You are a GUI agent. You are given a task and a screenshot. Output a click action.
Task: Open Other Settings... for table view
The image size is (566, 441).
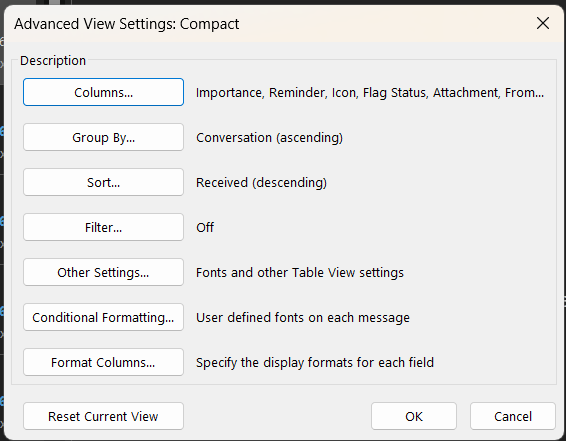(103, 272)
